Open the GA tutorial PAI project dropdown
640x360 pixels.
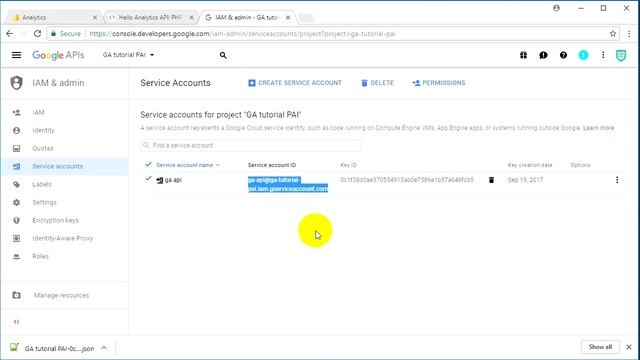tap(129, 55)
